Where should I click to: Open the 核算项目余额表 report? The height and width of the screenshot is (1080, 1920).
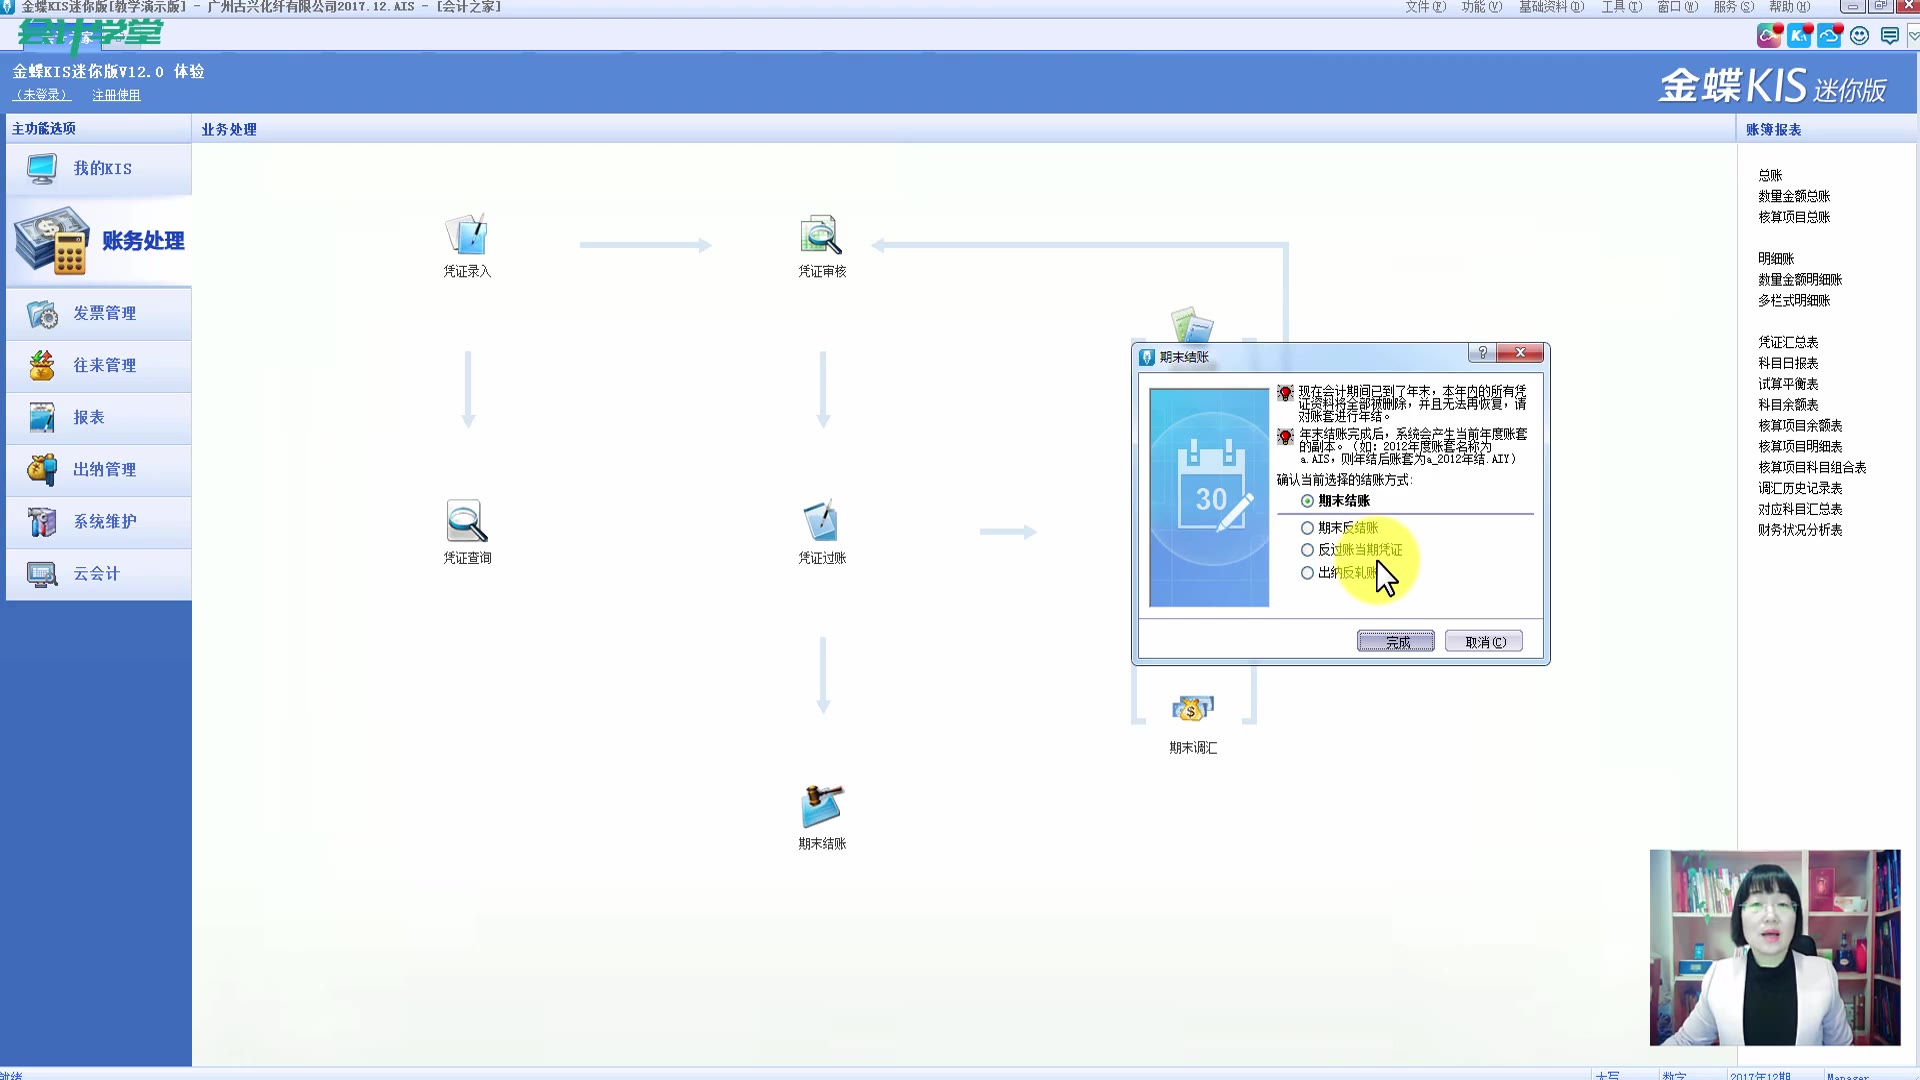point(1800,426)
